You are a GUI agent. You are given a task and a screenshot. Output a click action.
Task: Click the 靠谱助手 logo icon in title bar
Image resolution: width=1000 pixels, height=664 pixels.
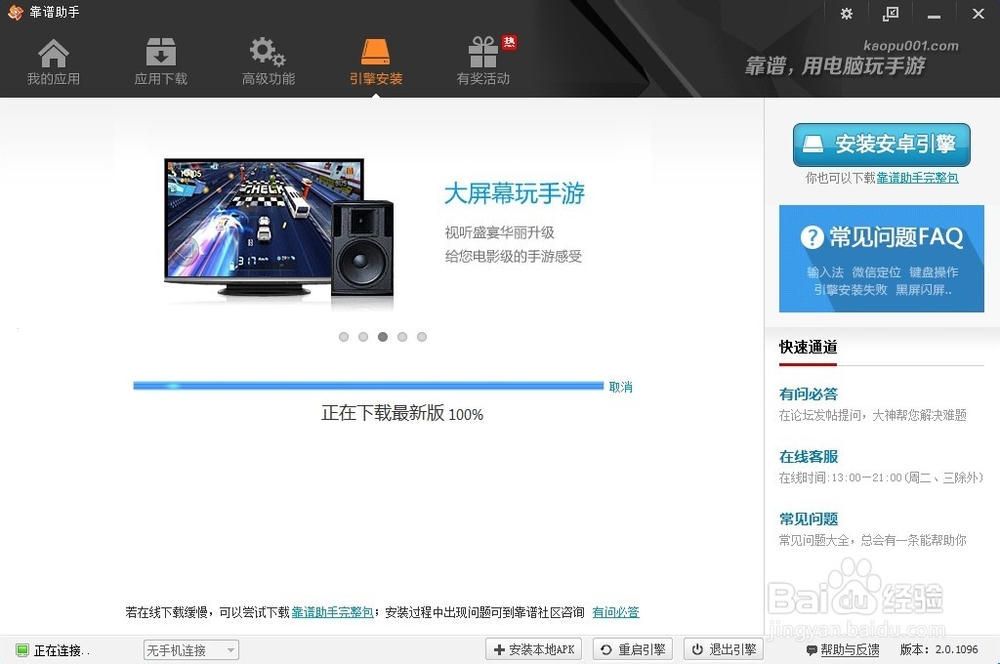pyautogui.click(x=15, y=12)
